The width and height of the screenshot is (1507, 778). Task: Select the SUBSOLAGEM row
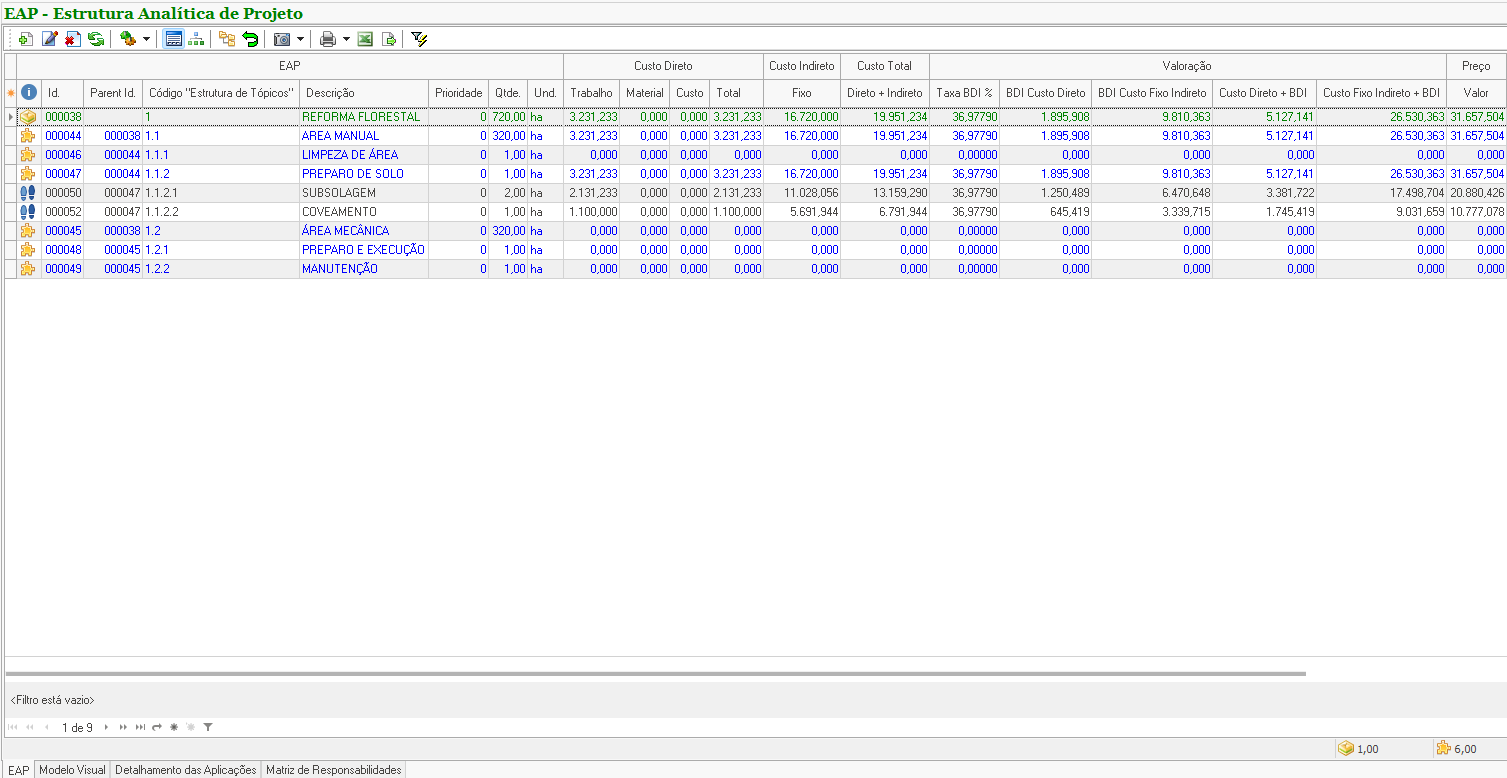coord(340,193)
